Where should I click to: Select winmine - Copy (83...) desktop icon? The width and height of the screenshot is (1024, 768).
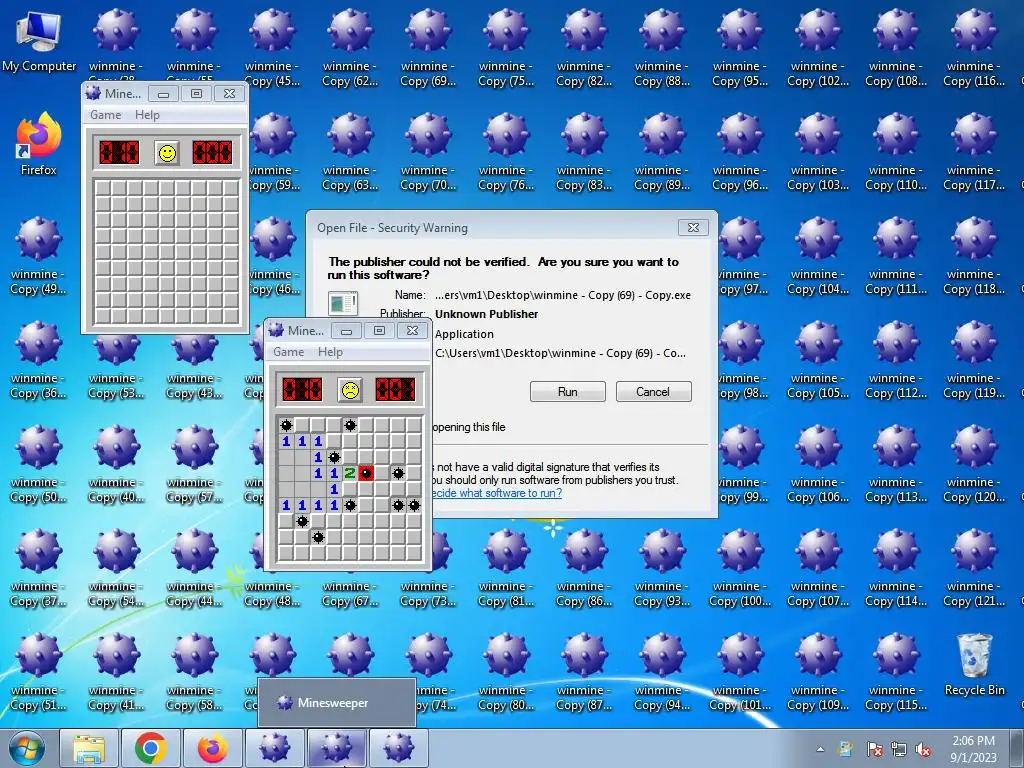coord(584,152)
